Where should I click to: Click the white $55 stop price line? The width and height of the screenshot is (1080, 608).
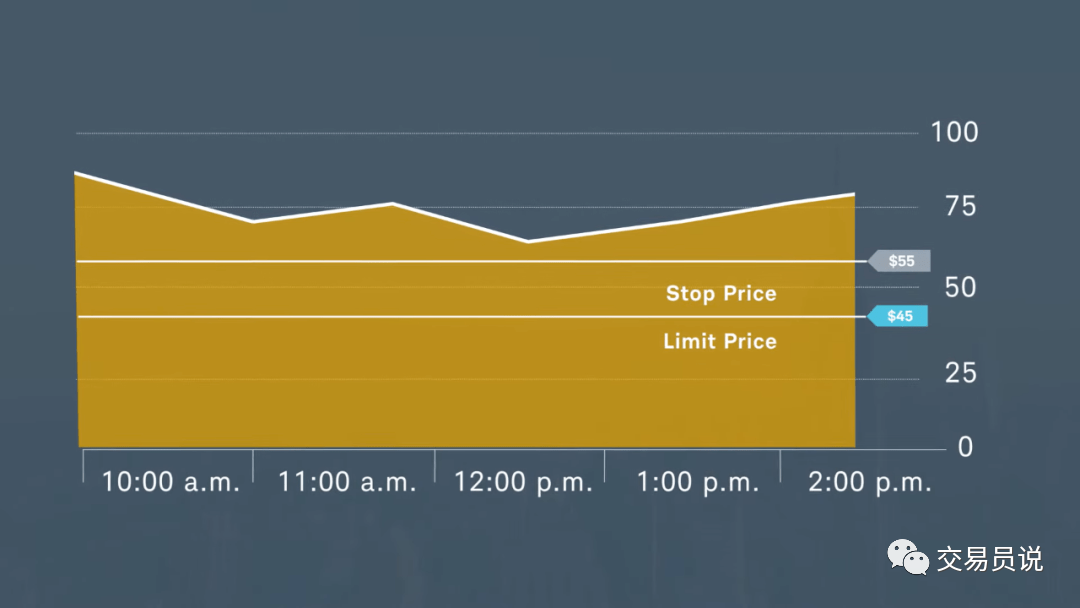(472, 261)
